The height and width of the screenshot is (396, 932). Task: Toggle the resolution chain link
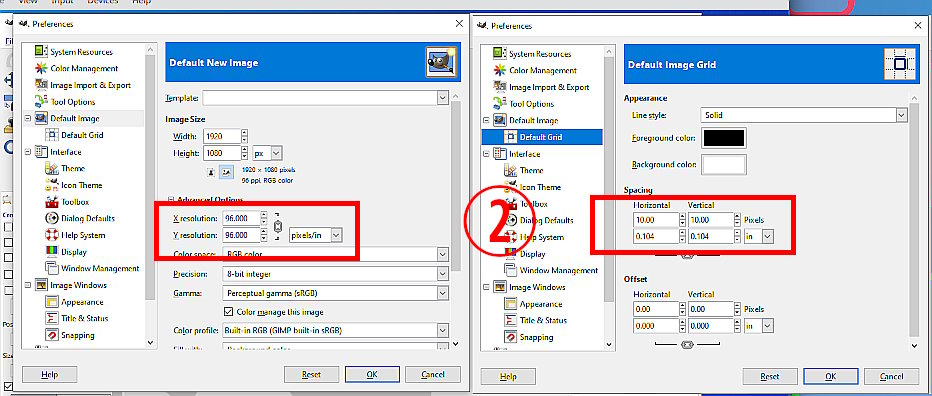click(277, 227)
